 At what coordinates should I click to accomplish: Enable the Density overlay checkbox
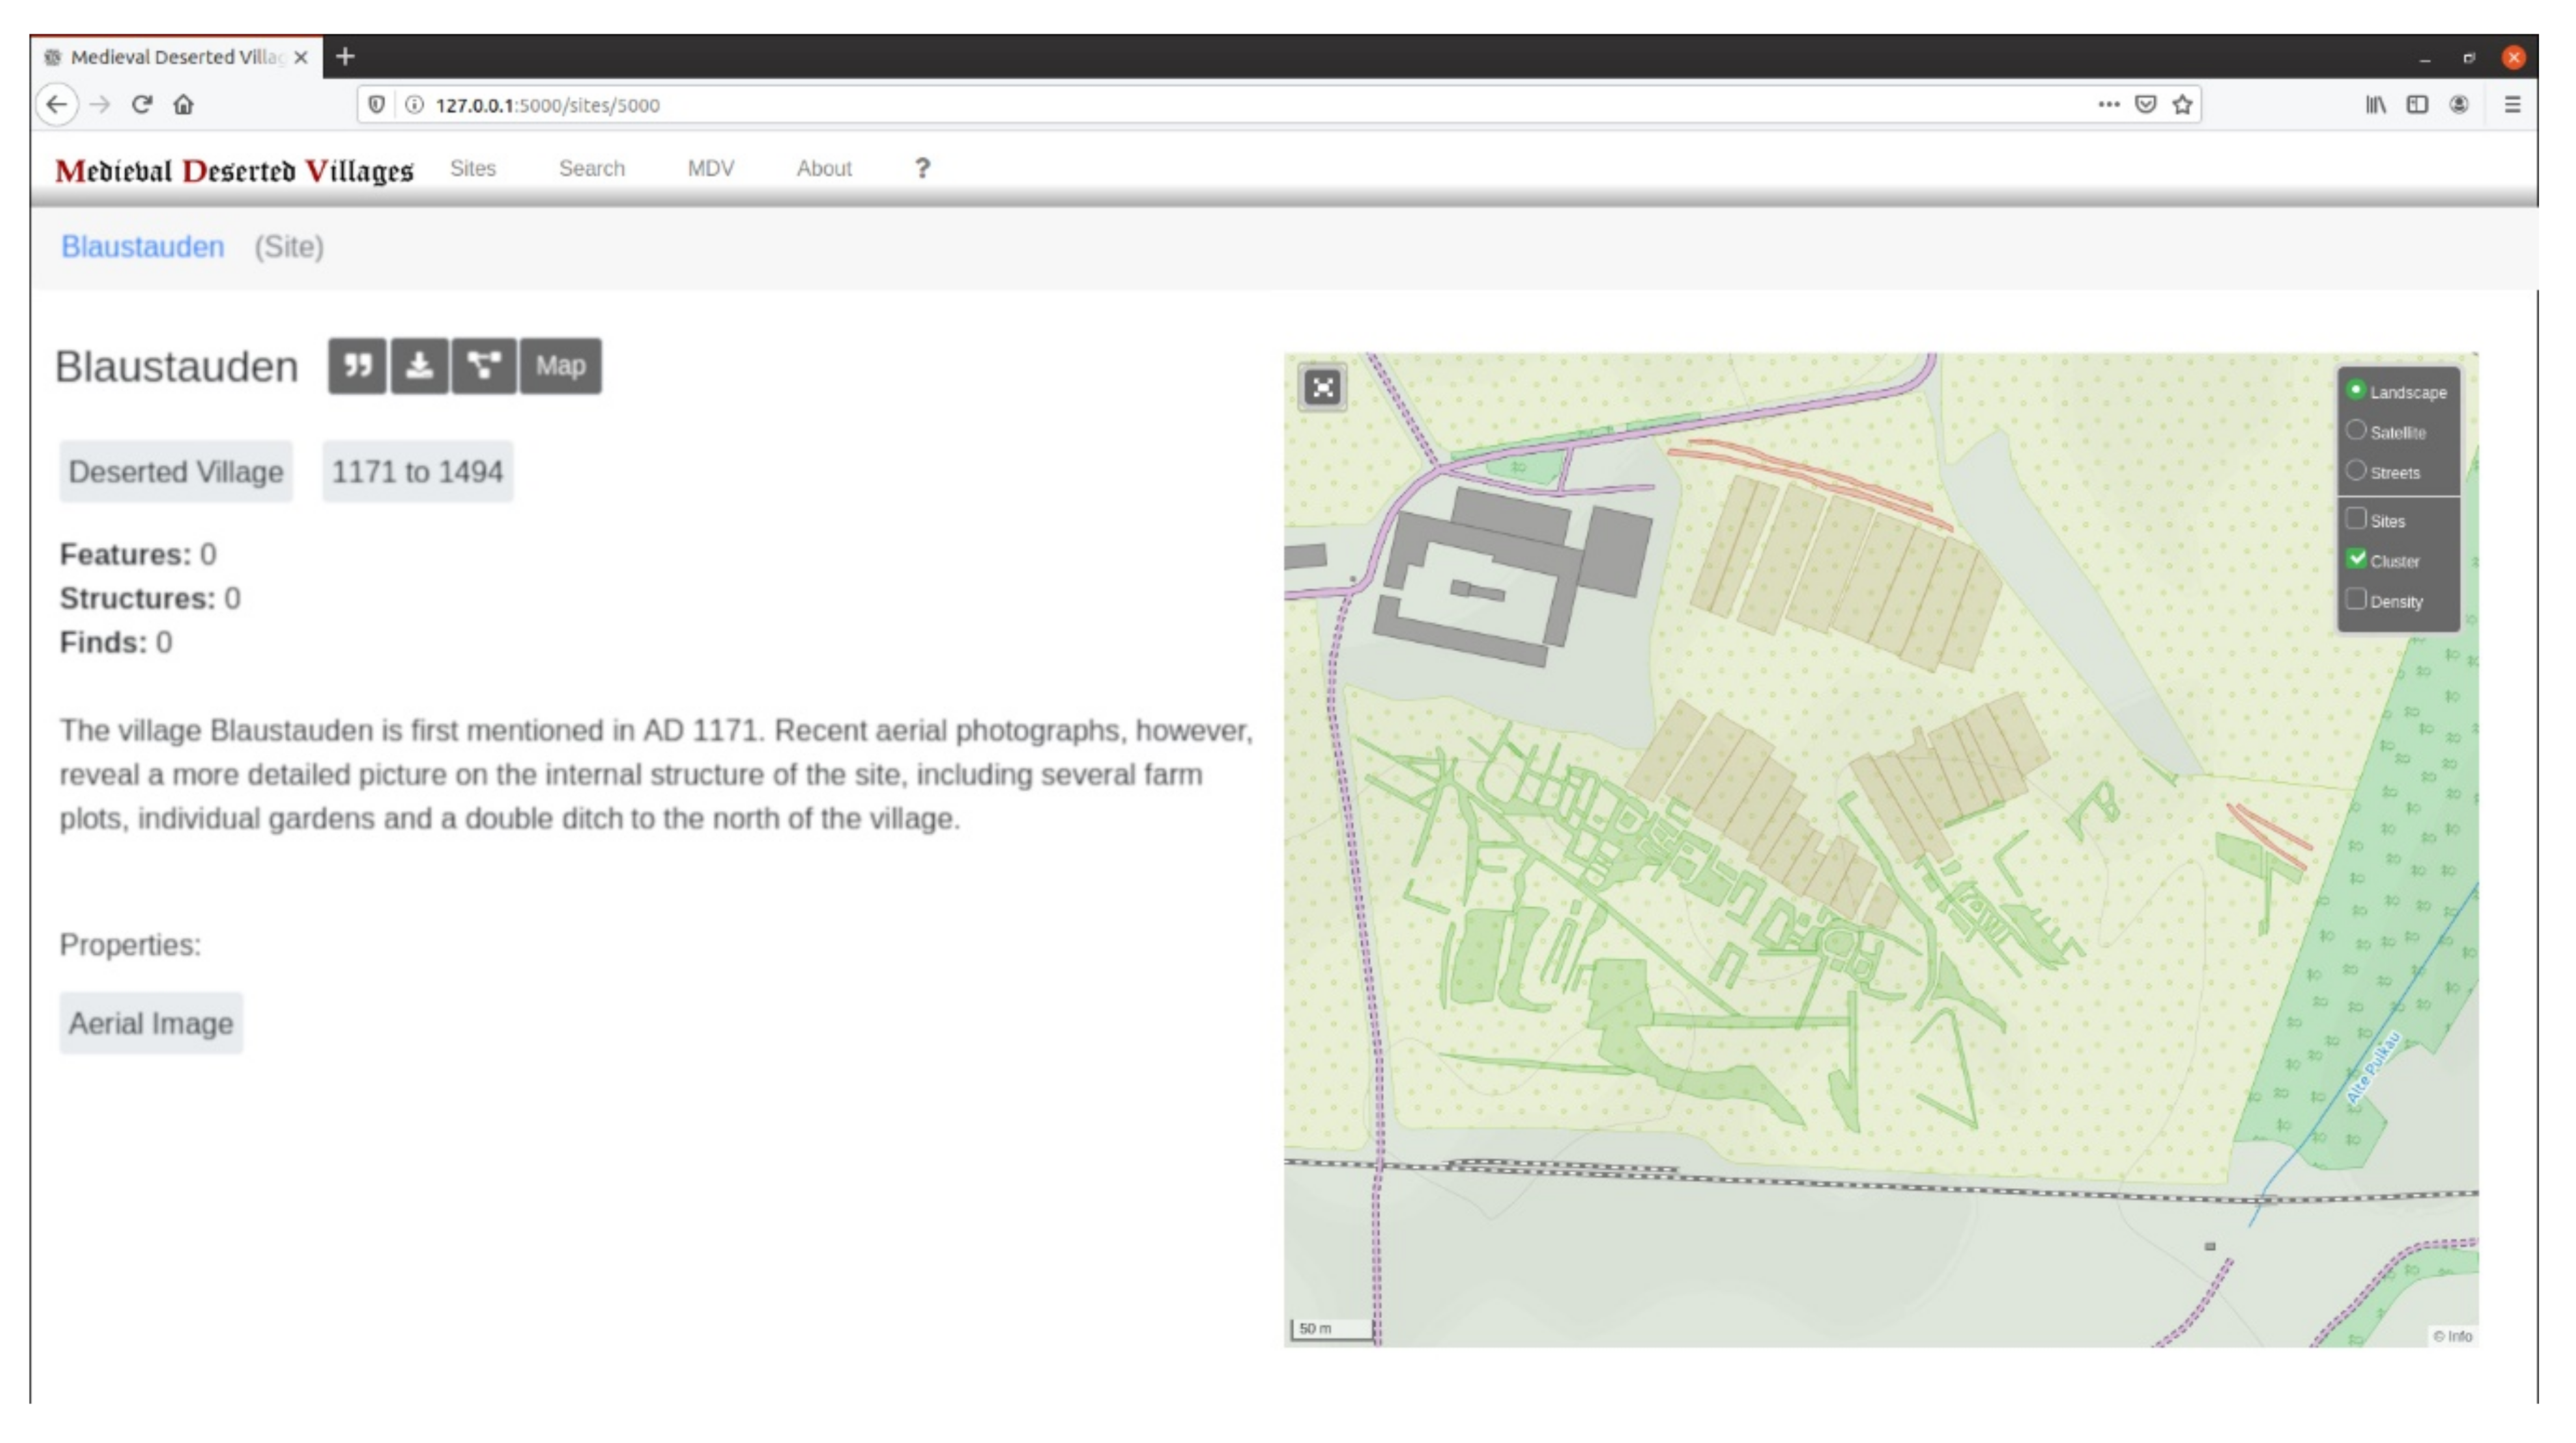2356,600
